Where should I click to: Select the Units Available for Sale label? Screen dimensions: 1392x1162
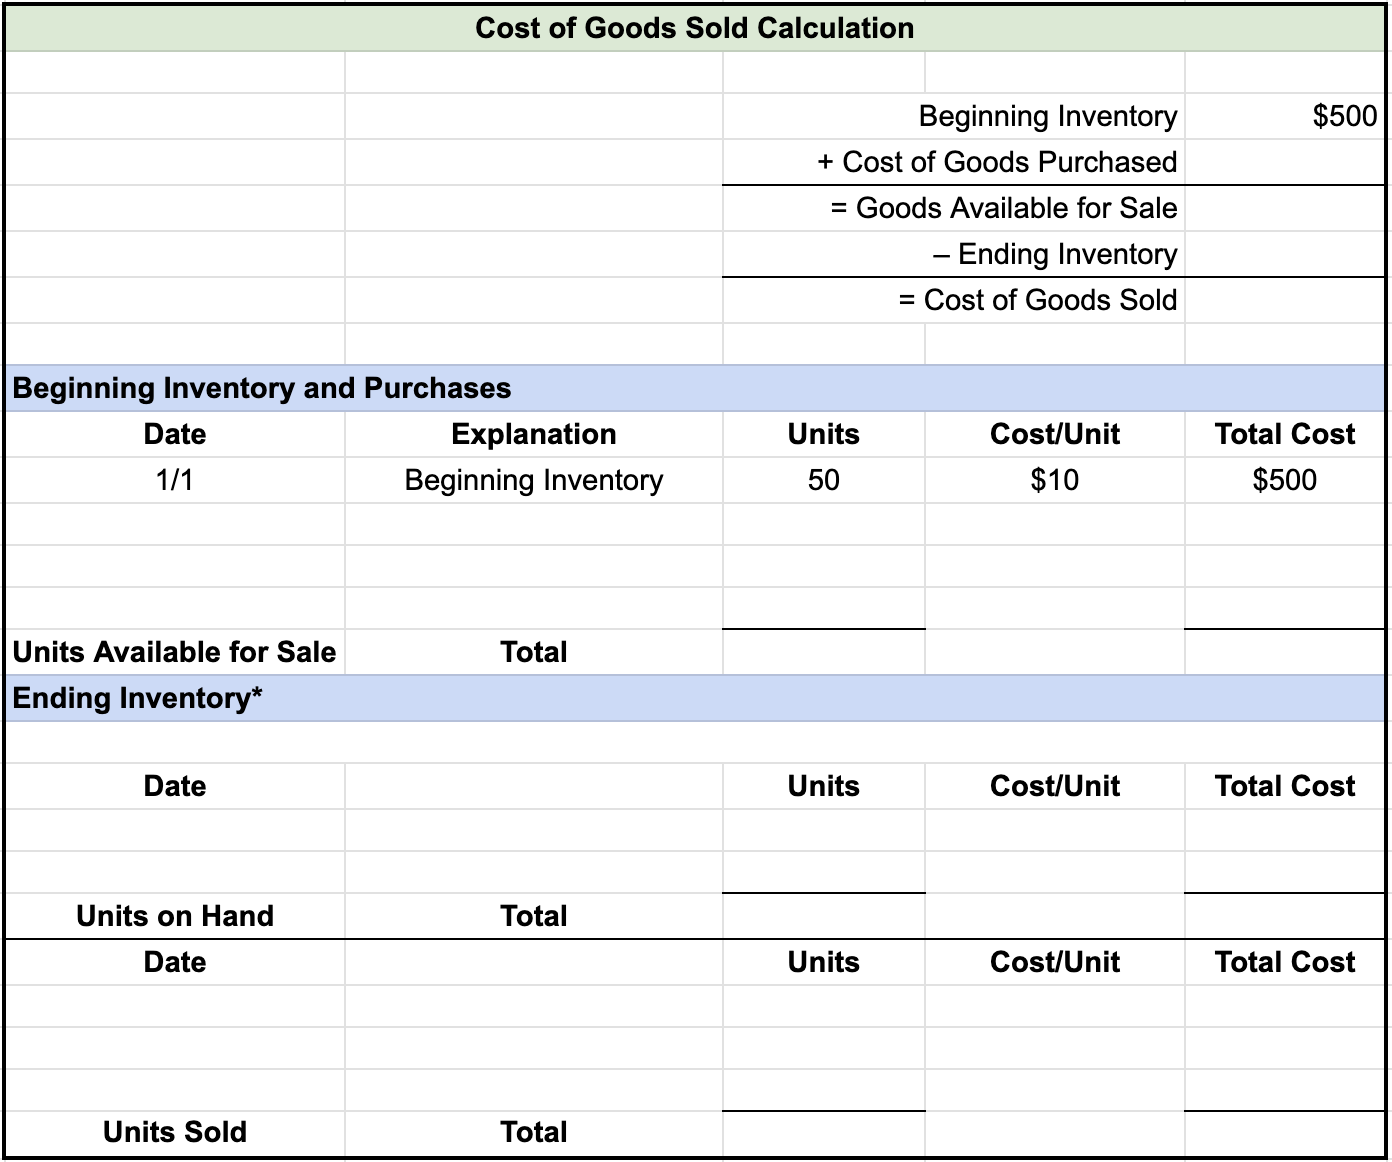[174, 652]
